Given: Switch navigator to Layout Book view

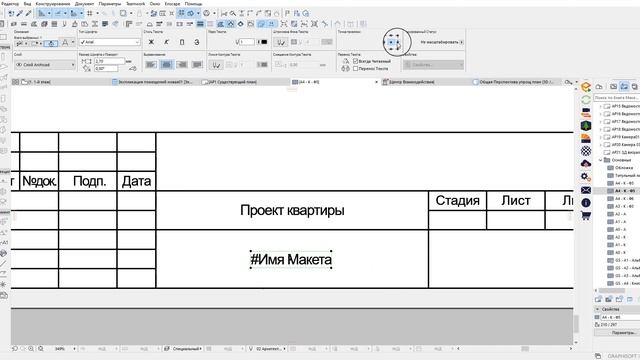Looking at the screenshot, I should [624, 87].
